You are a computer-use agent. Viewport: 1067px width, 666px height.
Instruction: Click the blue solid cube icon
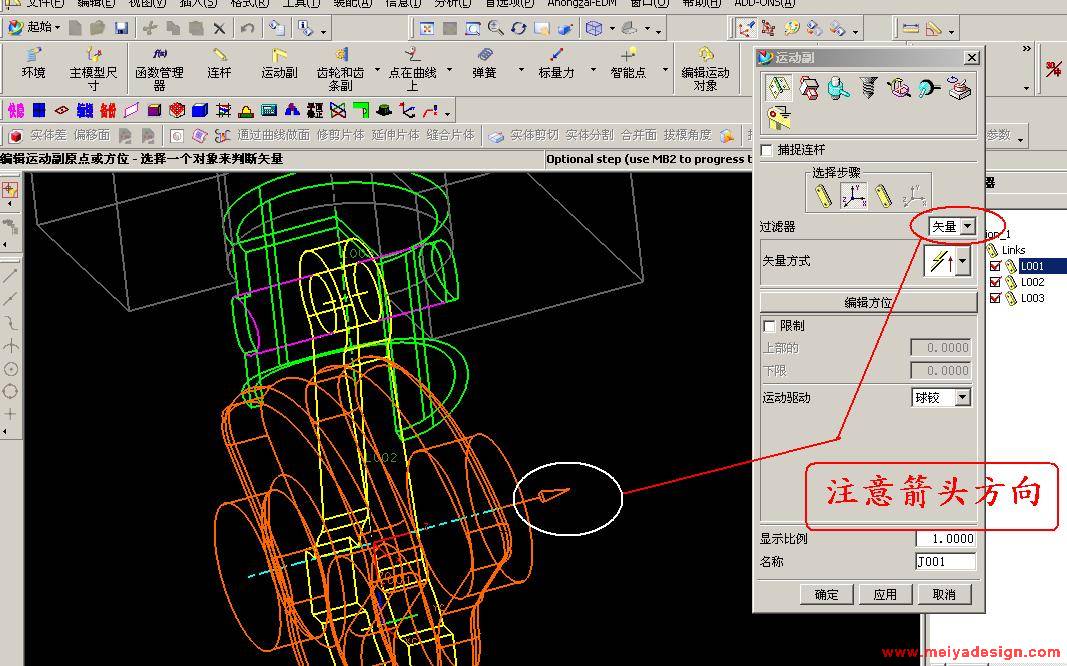click(200, 110)
